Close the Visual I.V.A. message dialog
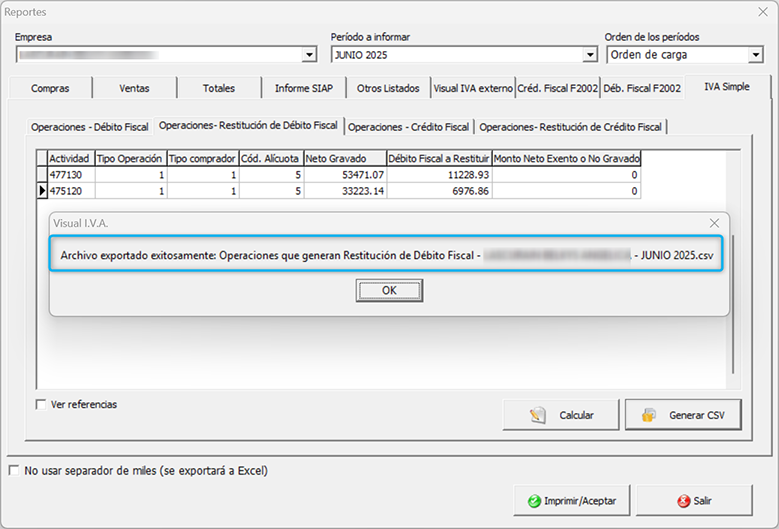Screen dimensions: 779x529 714,223
